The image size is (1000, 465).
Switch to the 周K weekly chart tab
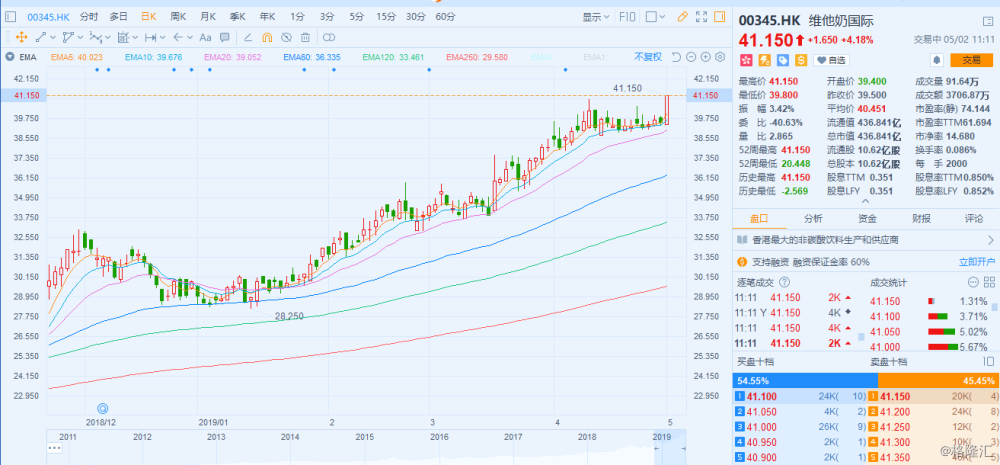179,17
